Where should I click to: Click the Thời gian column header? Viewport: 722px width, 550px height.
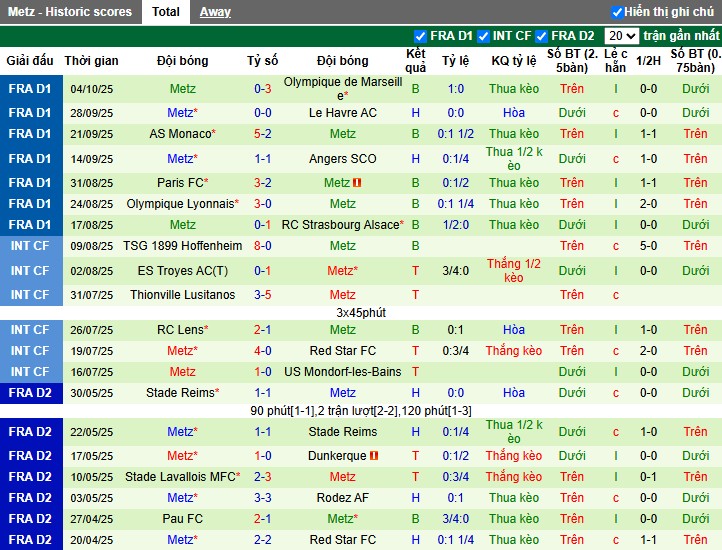tap(91, 61)
